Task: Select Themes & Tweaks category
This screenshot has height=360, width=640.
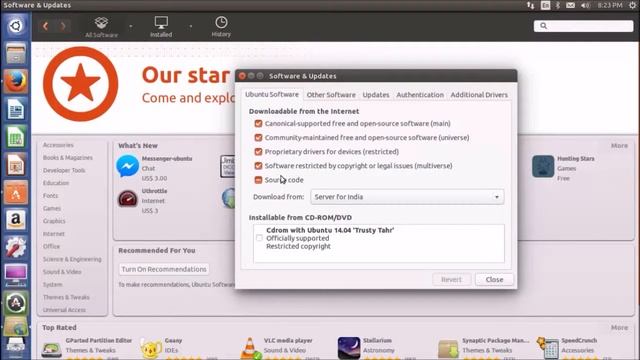Action: (66, 297)
